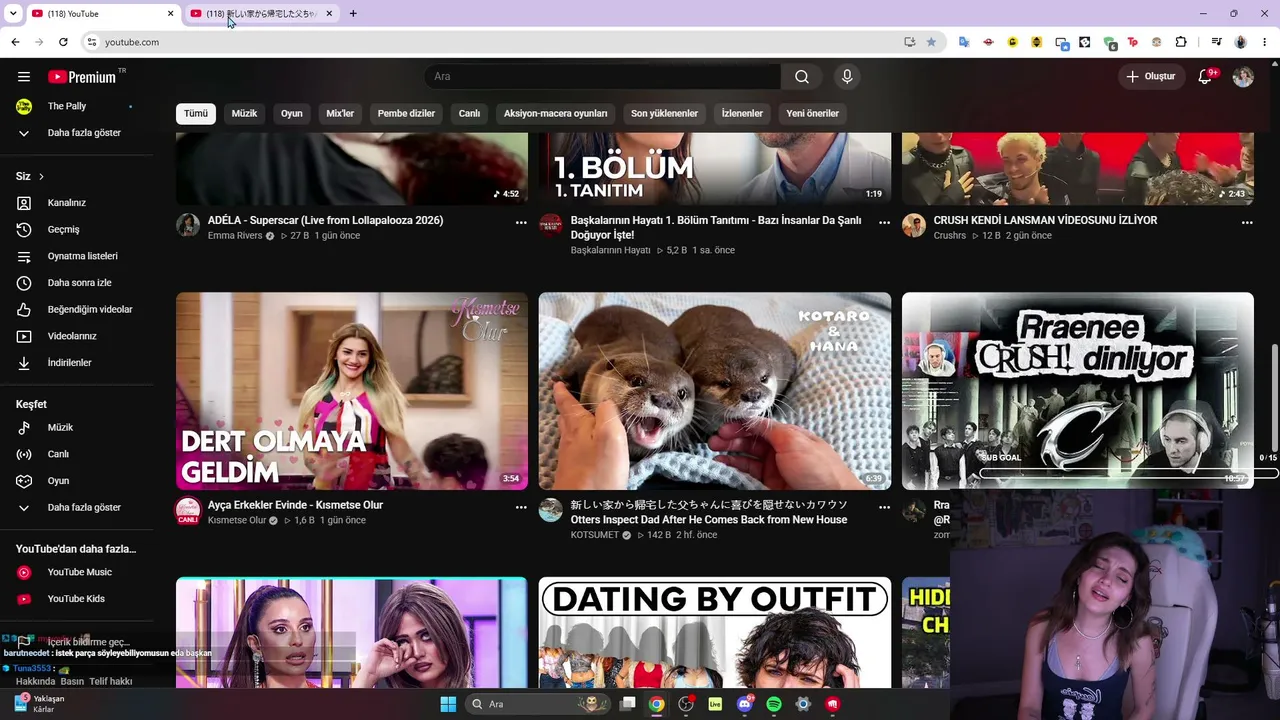Expand the Siz section chevron
This screenshot has height=720, width=1280.
41,177
